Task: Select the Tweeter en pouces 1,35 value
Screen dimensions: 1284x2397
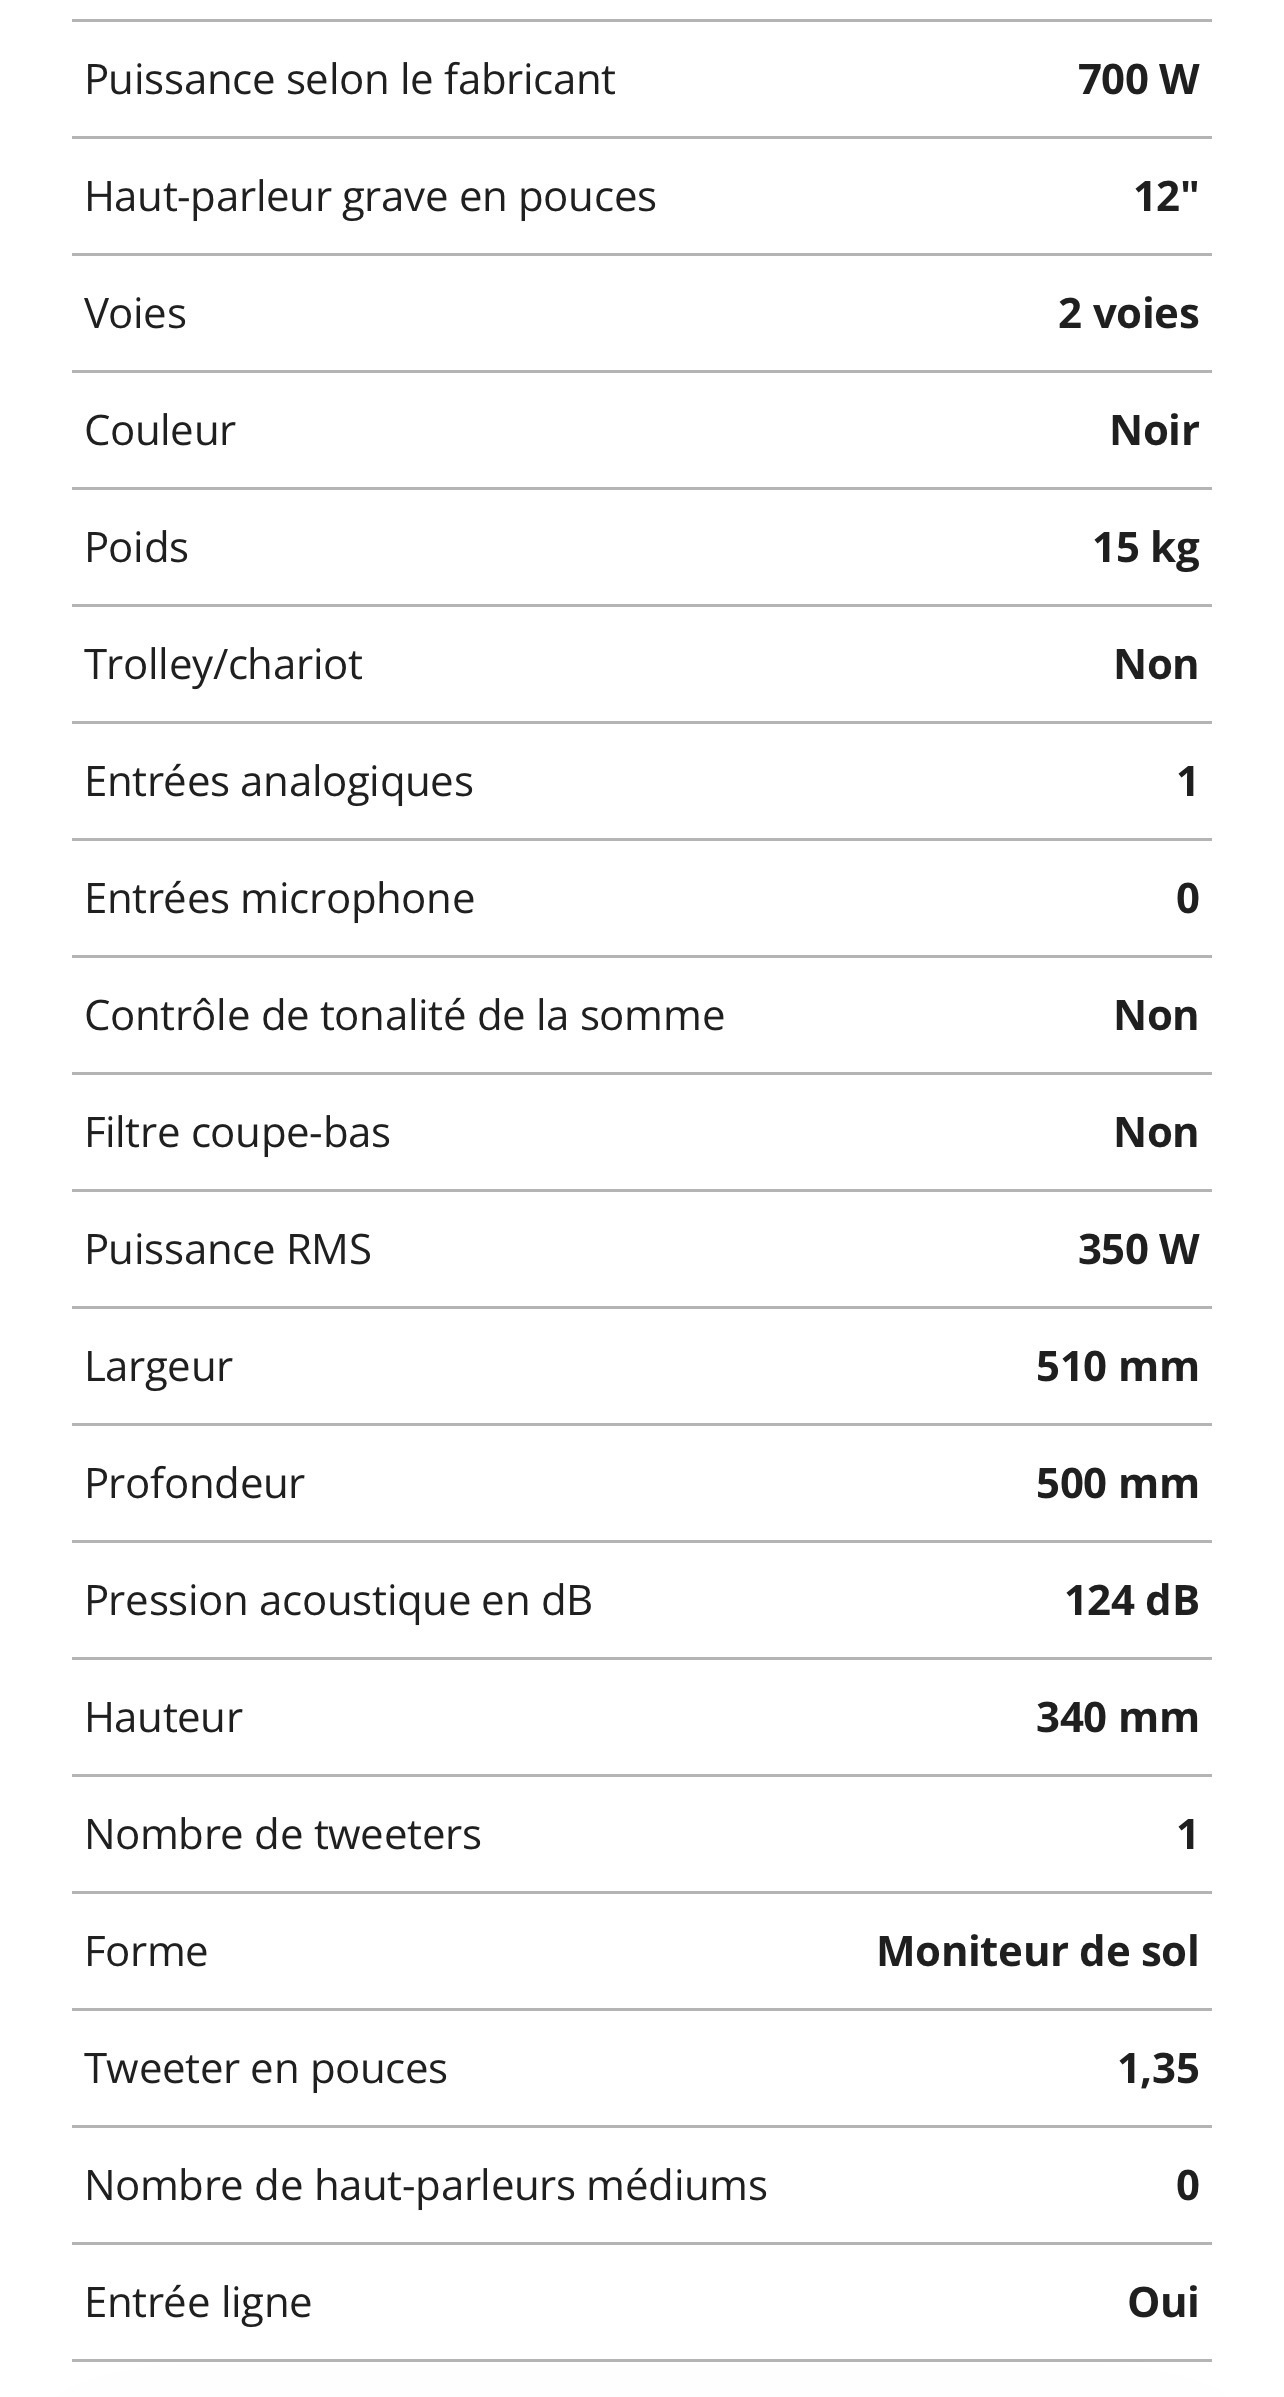Action: point(1158,2069)
